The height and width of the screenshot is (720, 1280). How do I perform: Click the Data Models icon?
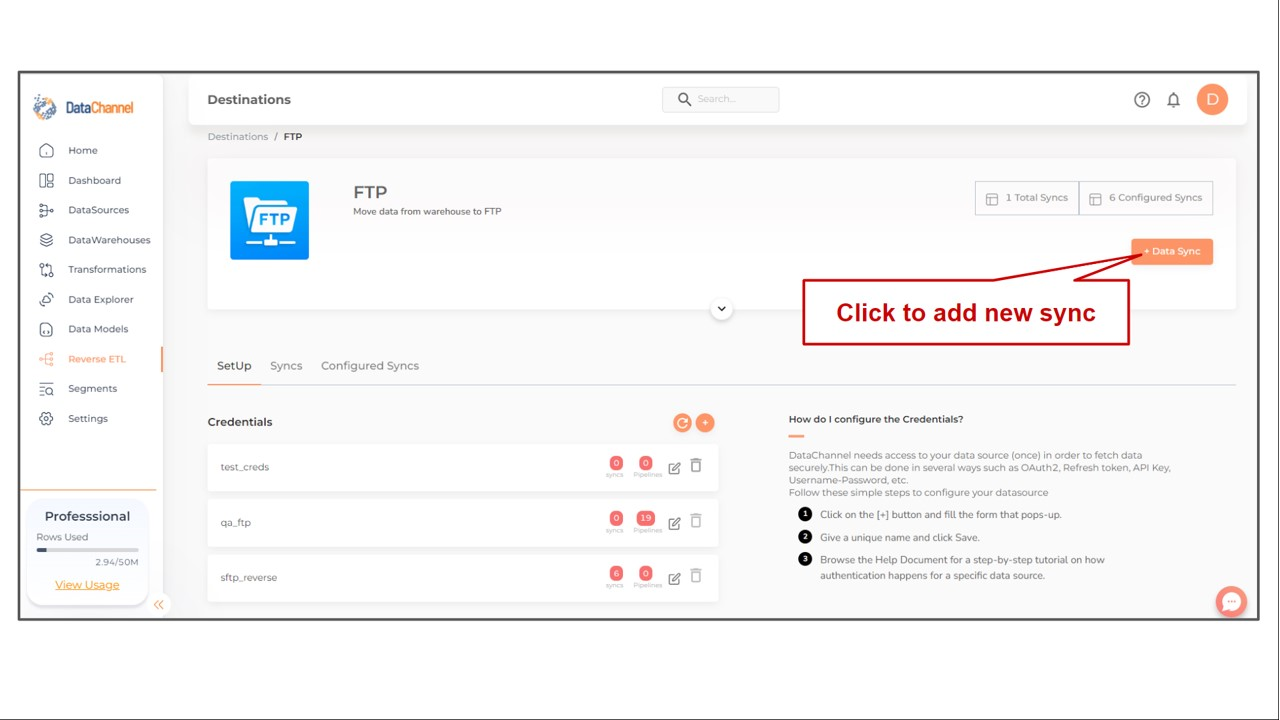46,329
